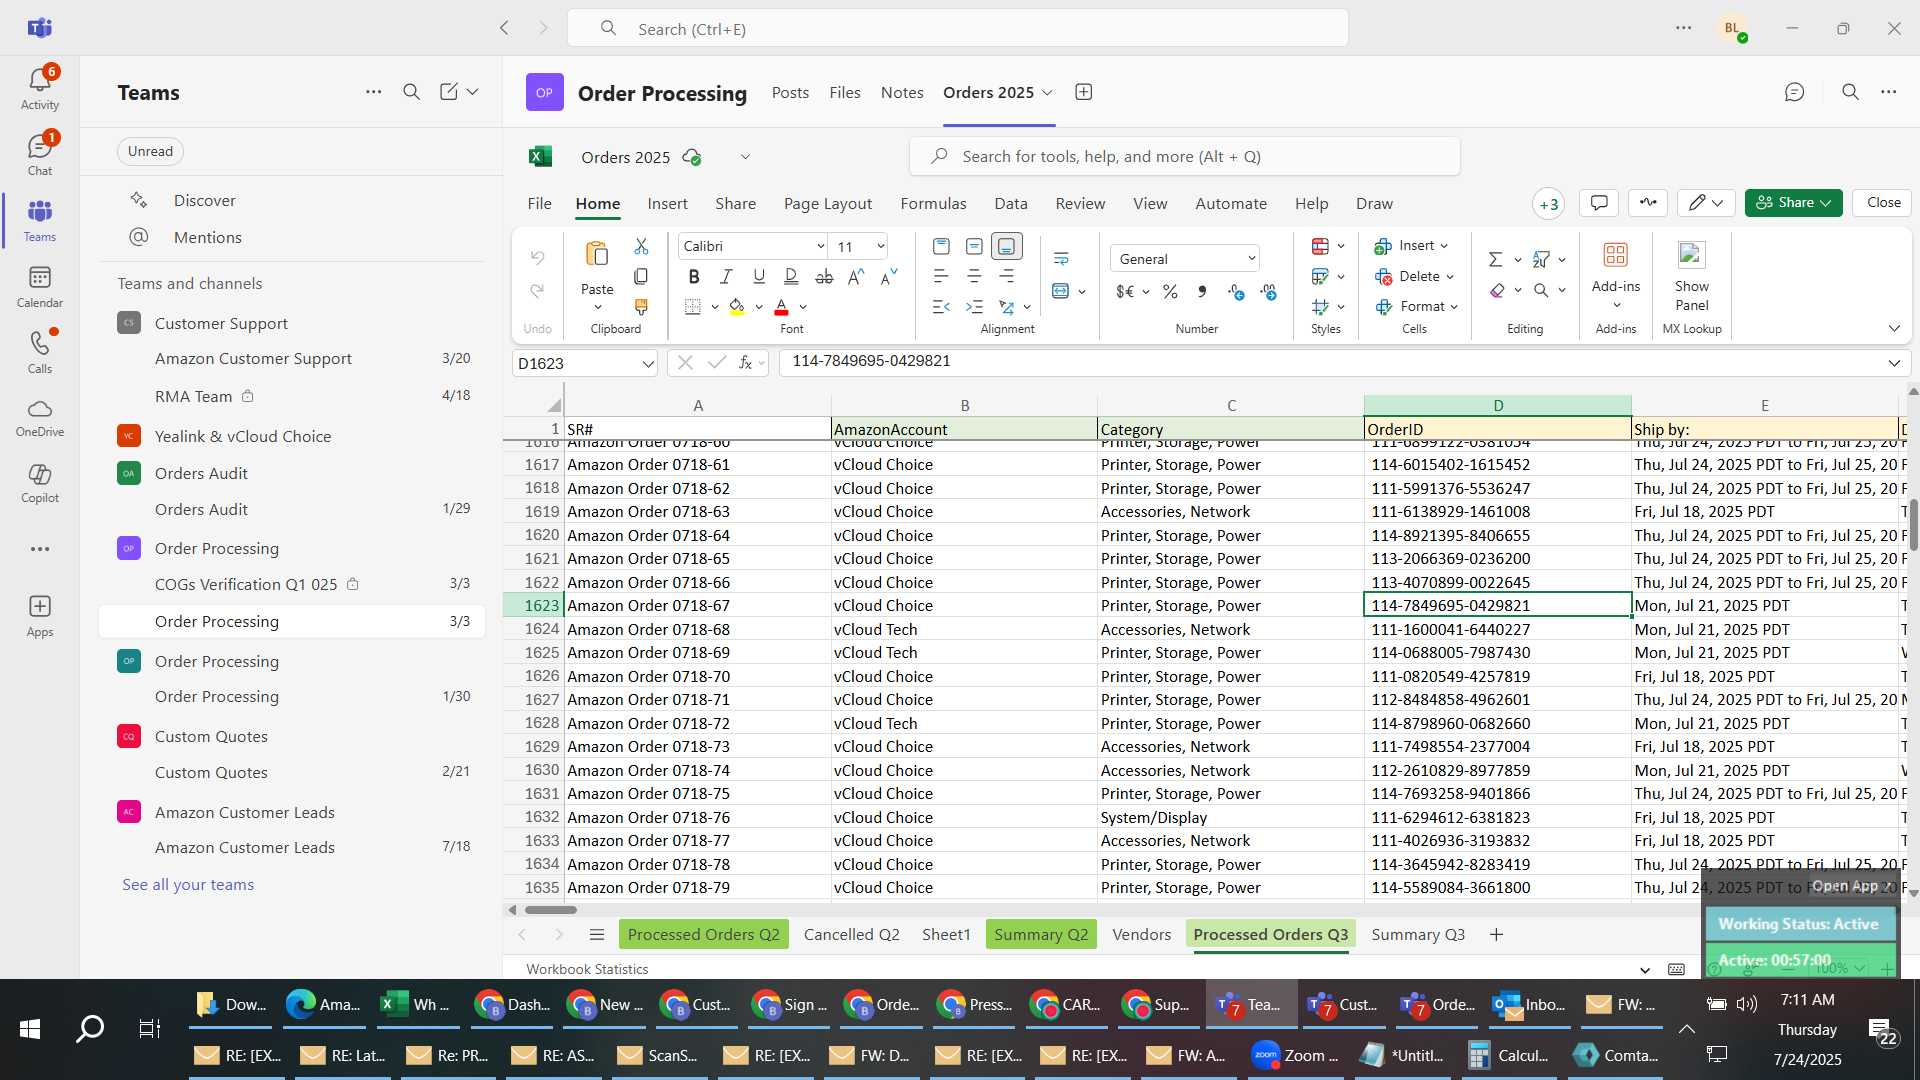The image size is (1920, 1080).
Task: Open the Discover item in Teams list
Action: 204,200
